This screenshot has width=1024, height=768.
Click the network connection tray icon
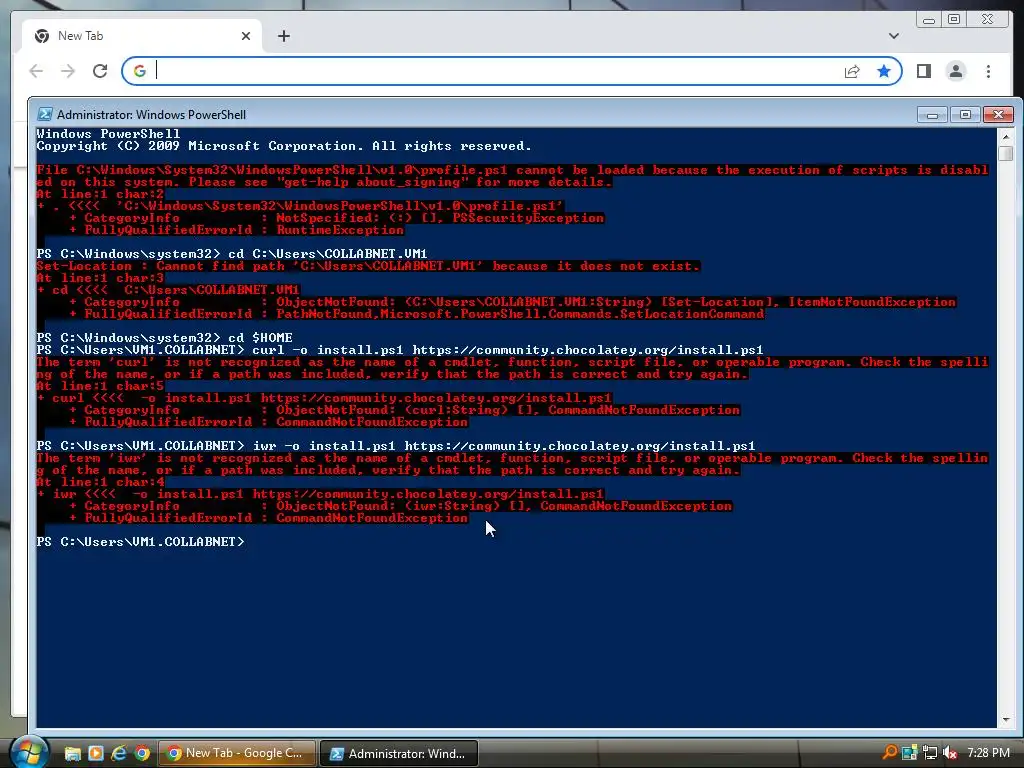(930, 753)
